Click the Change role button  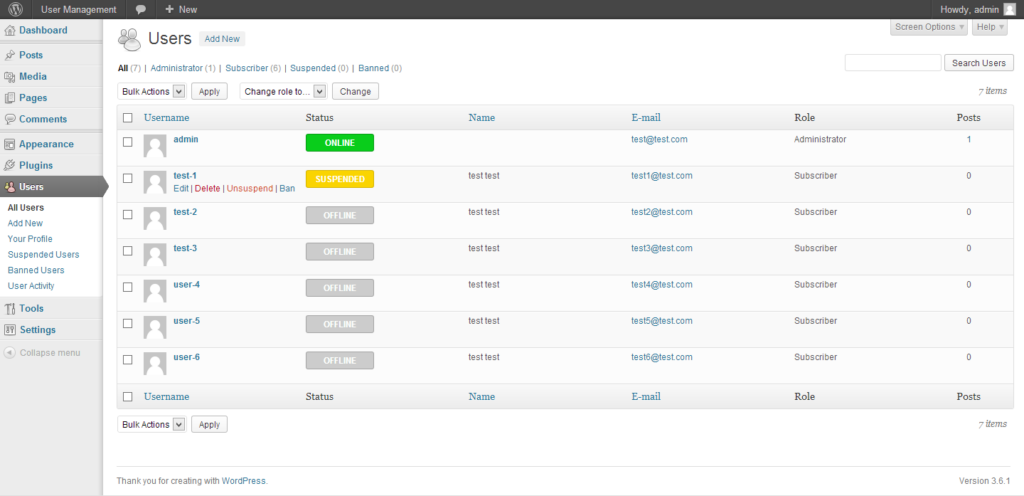coord(355,91)
